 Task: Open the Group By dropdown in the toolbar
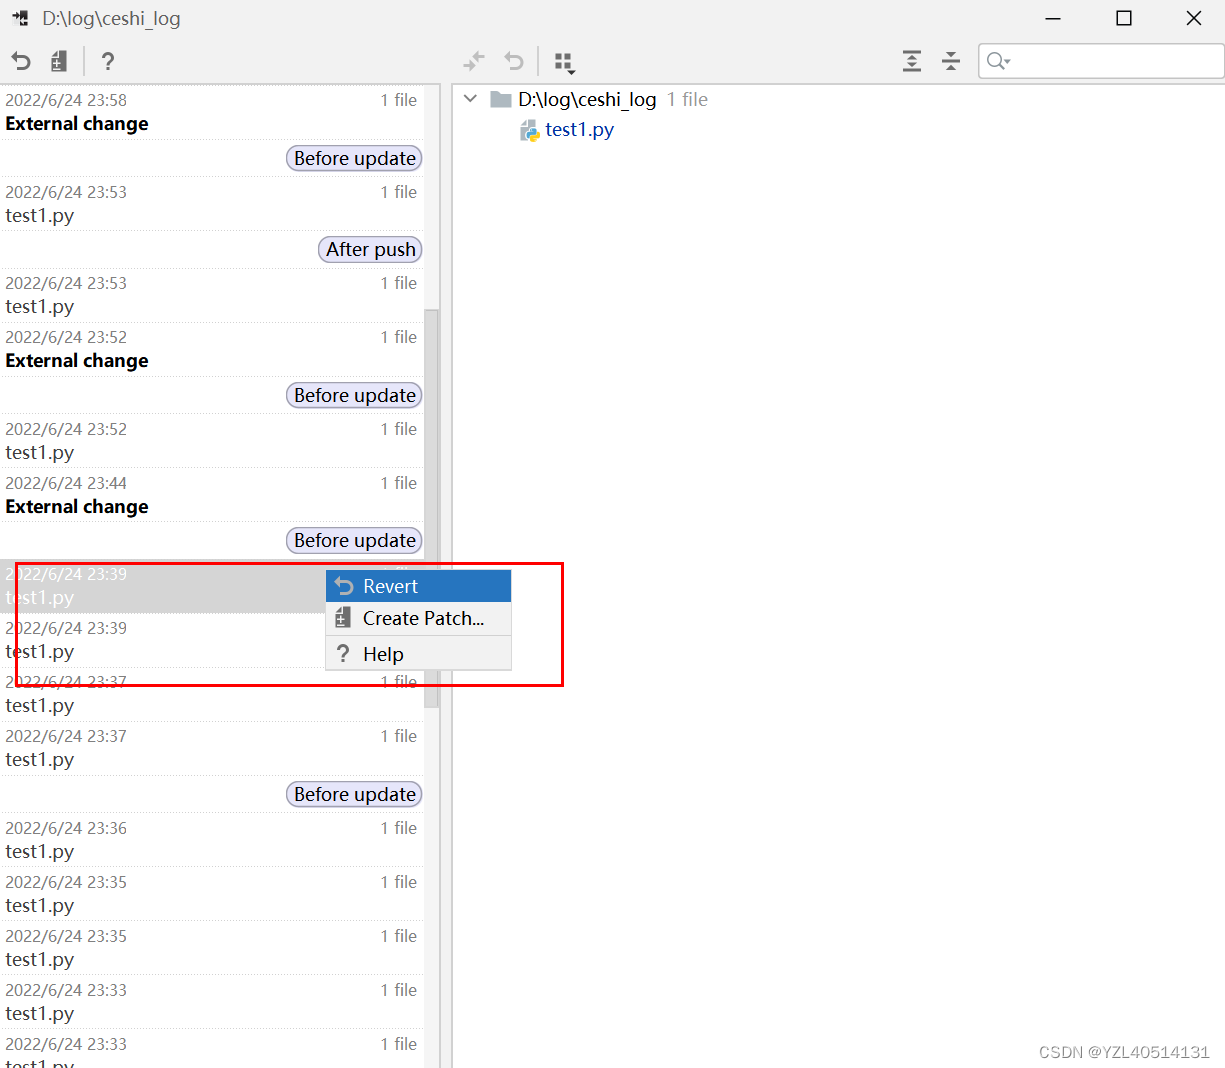pos(564,63)
